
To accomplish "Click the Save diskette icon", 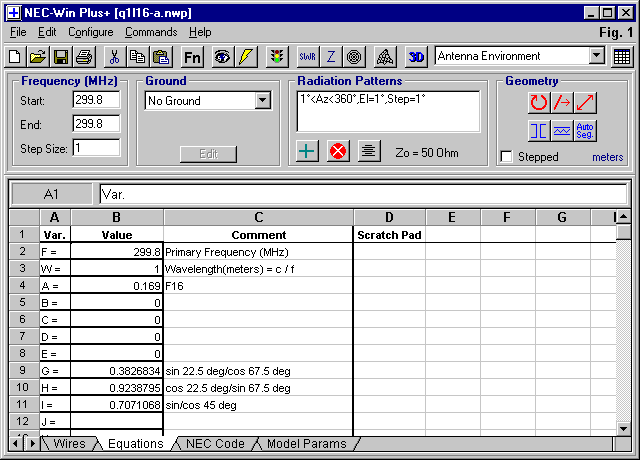I will (60, 57).
